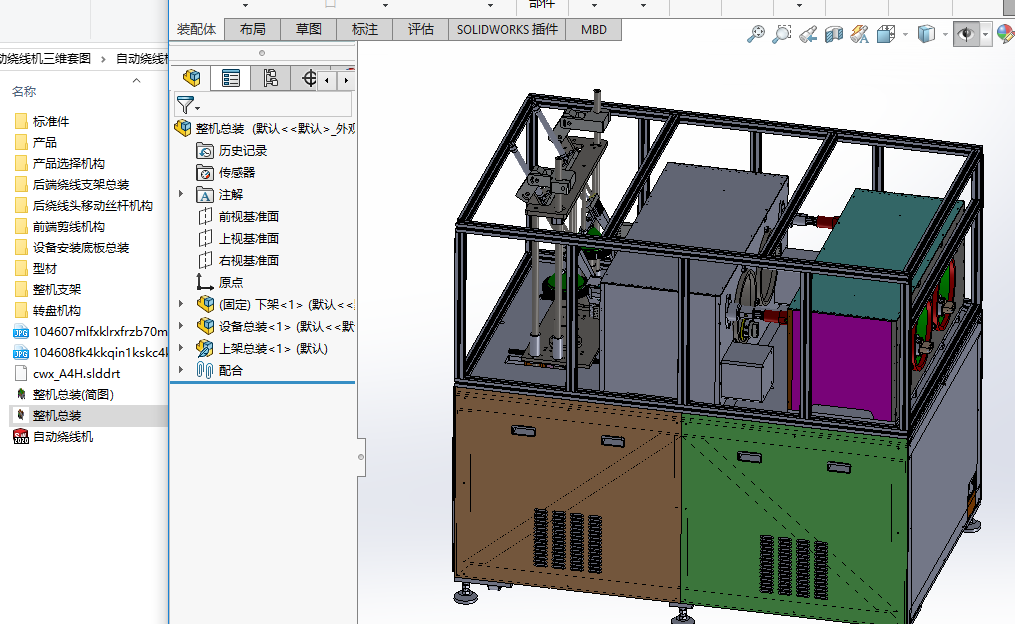The width and height of the screenshot is (1015, 624).
Task: Click the Previous View icon
Action: tap(808, 35)
